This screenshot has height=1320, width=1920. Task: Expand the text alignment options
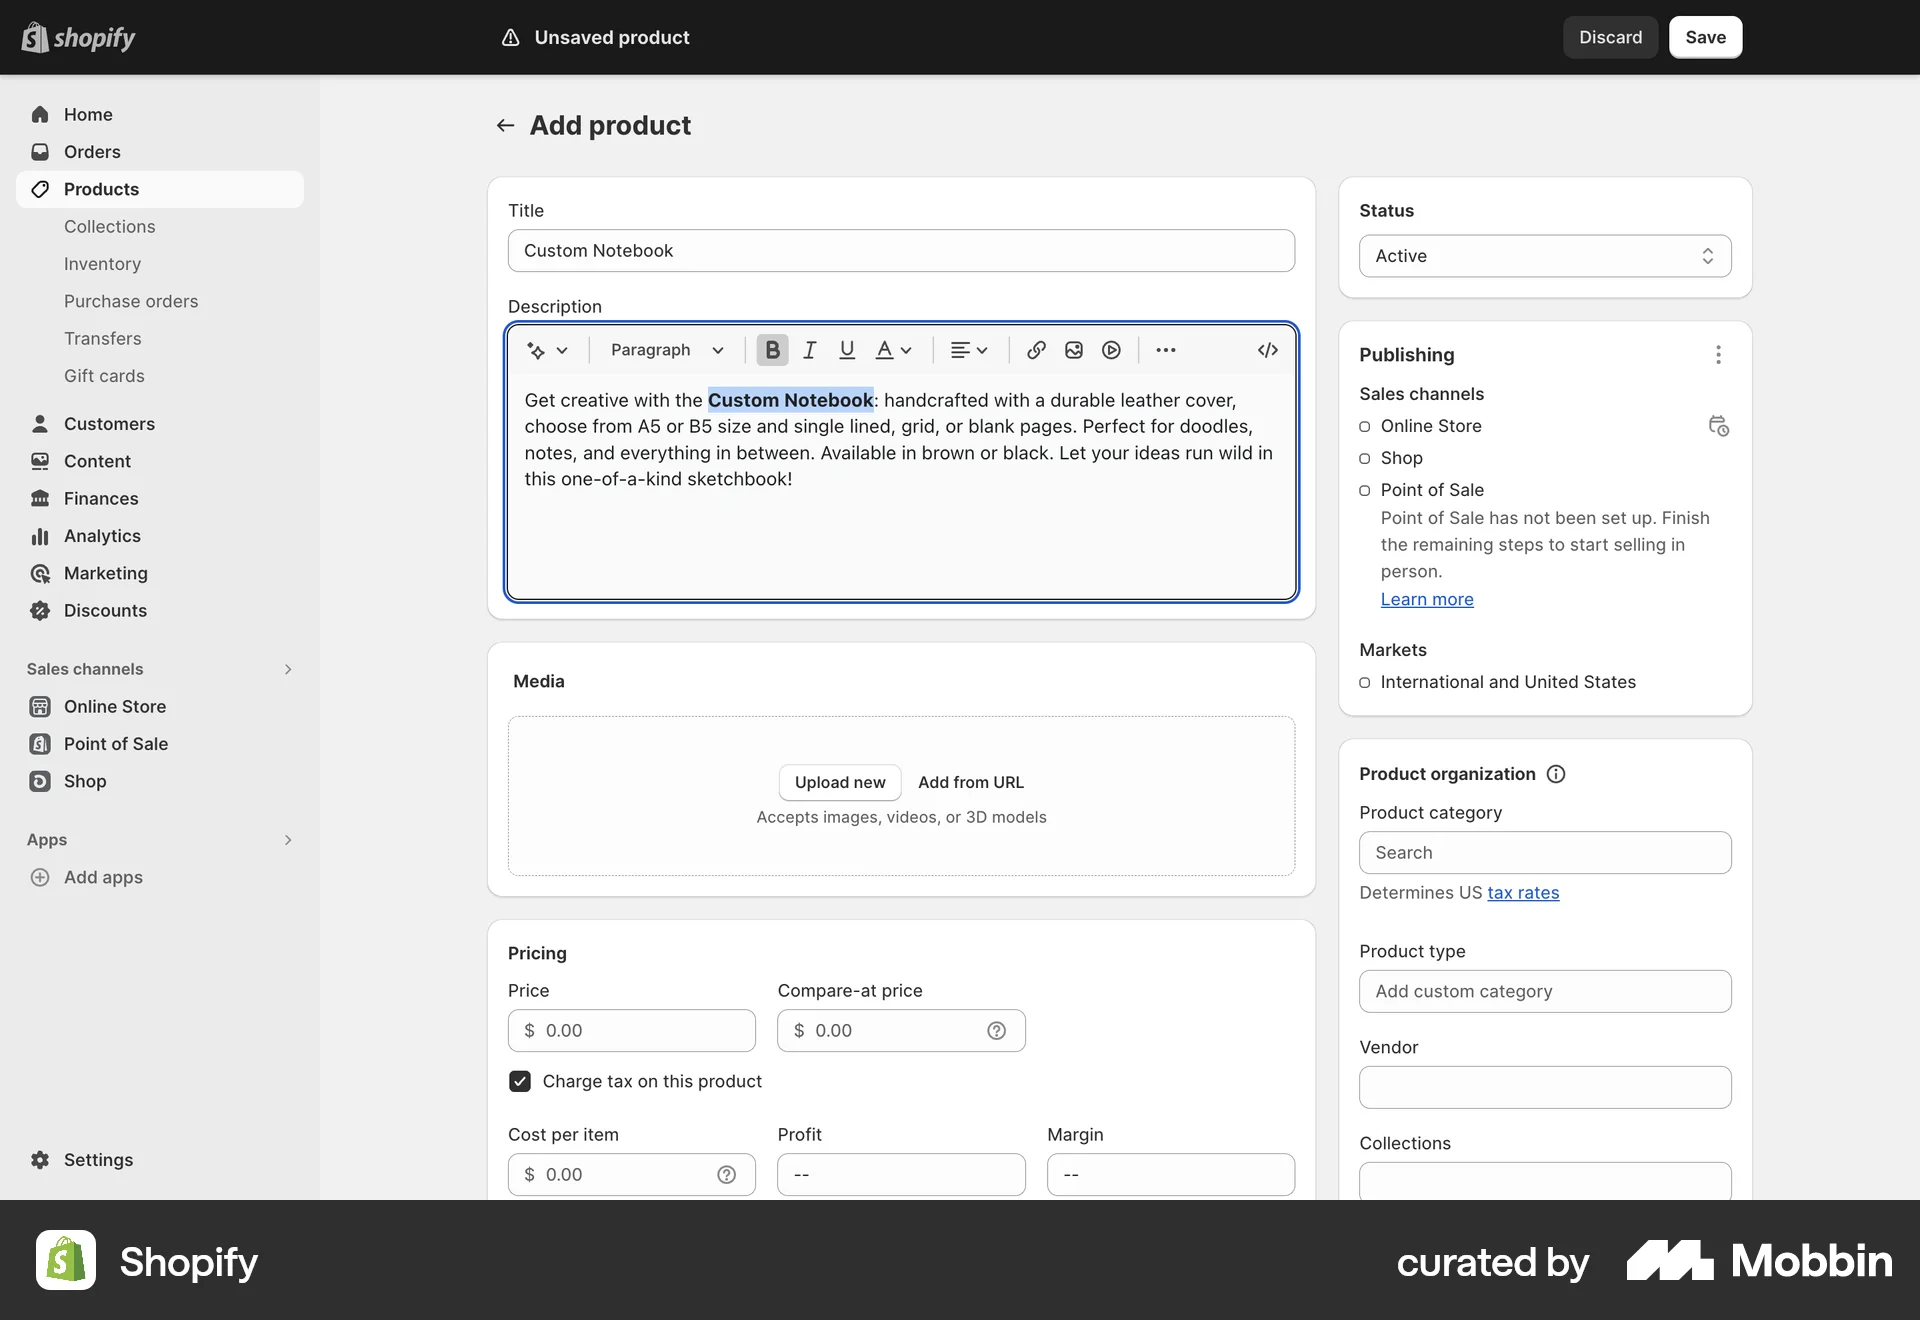tap(968, 349)
